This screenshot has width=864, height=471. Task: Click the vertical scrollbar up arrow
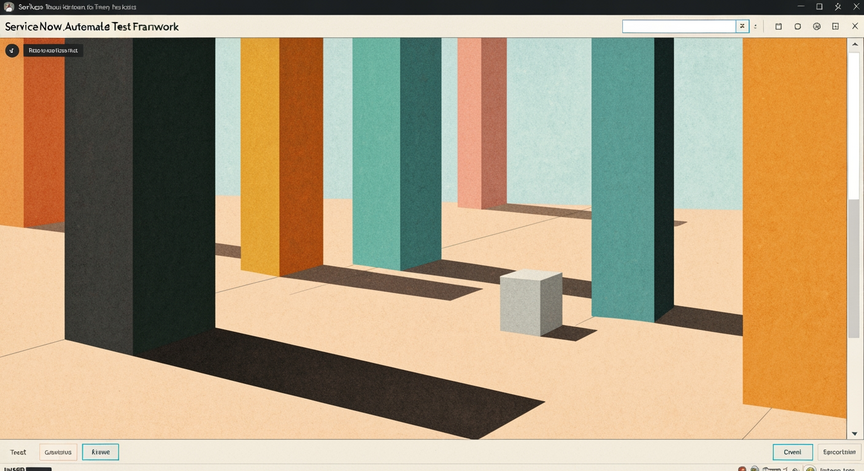(x=855, y=44)
